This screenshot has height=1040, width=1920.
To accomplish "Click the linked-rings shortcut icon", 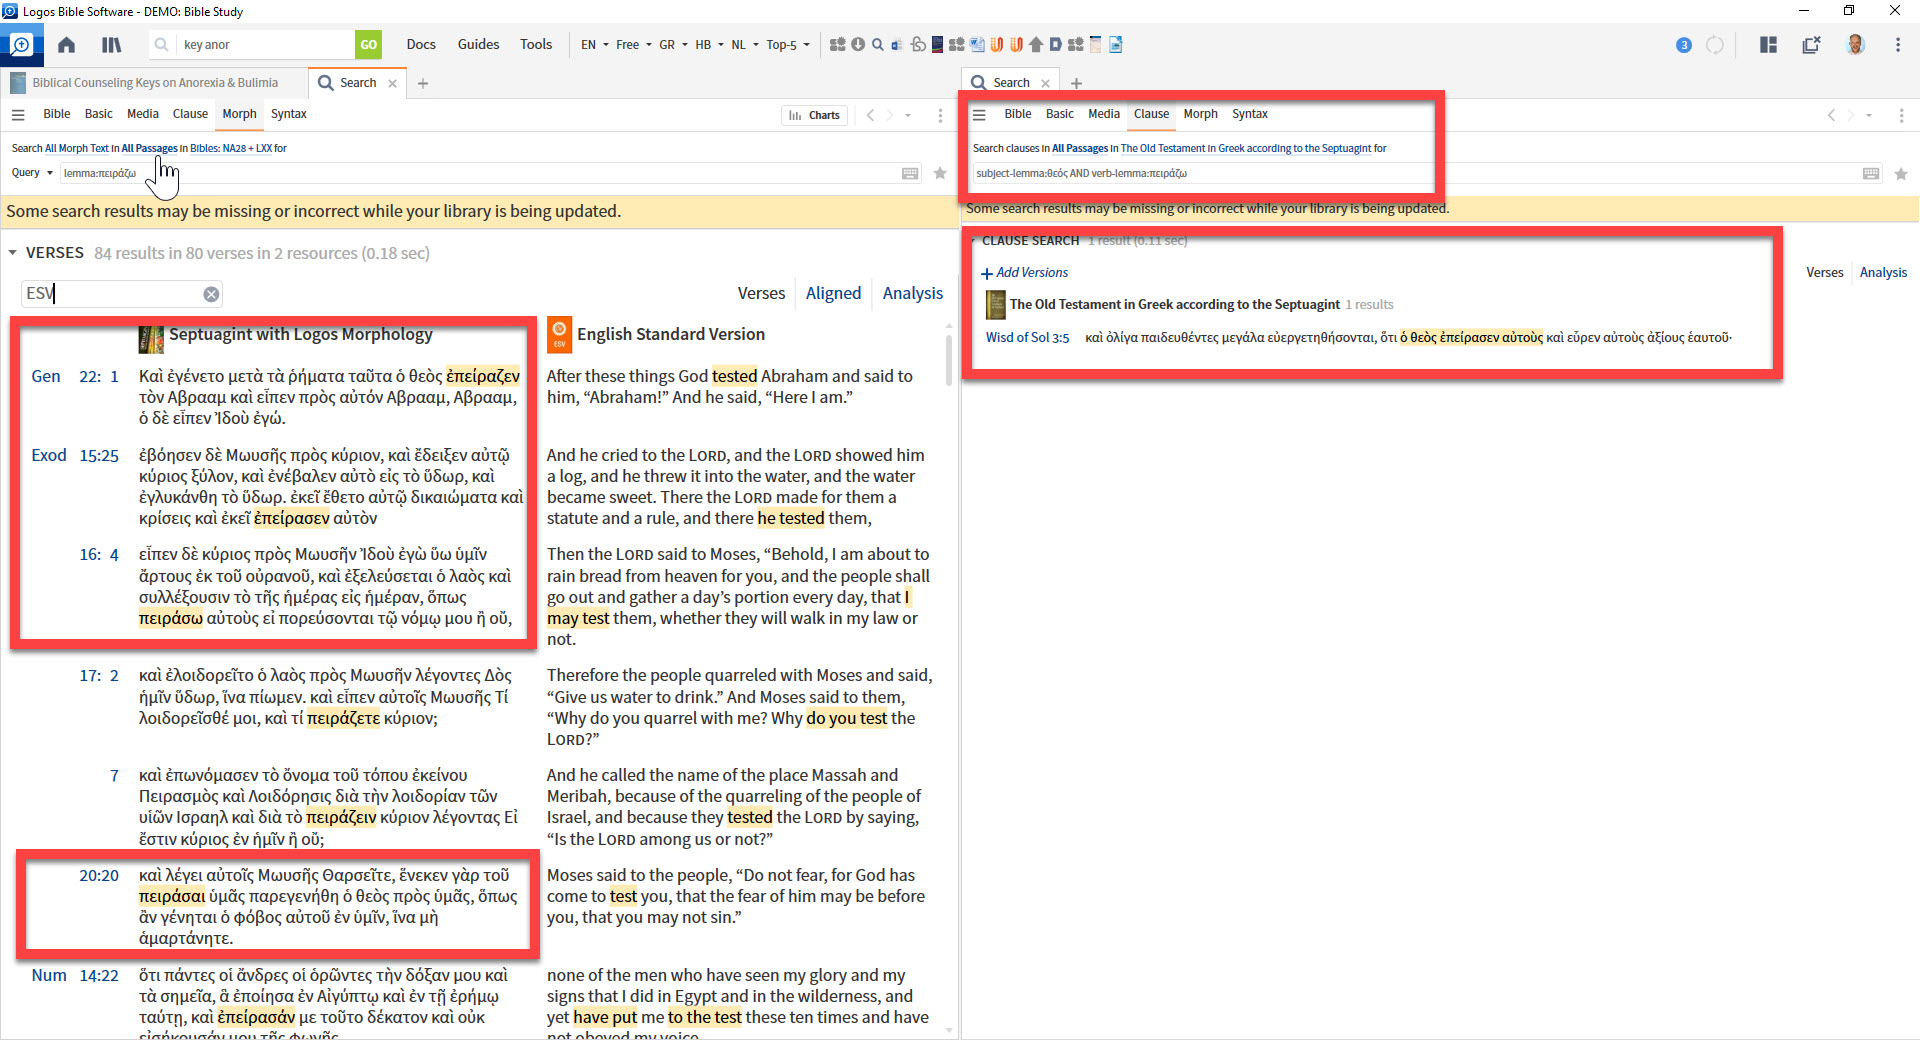I will coord(918,44).
